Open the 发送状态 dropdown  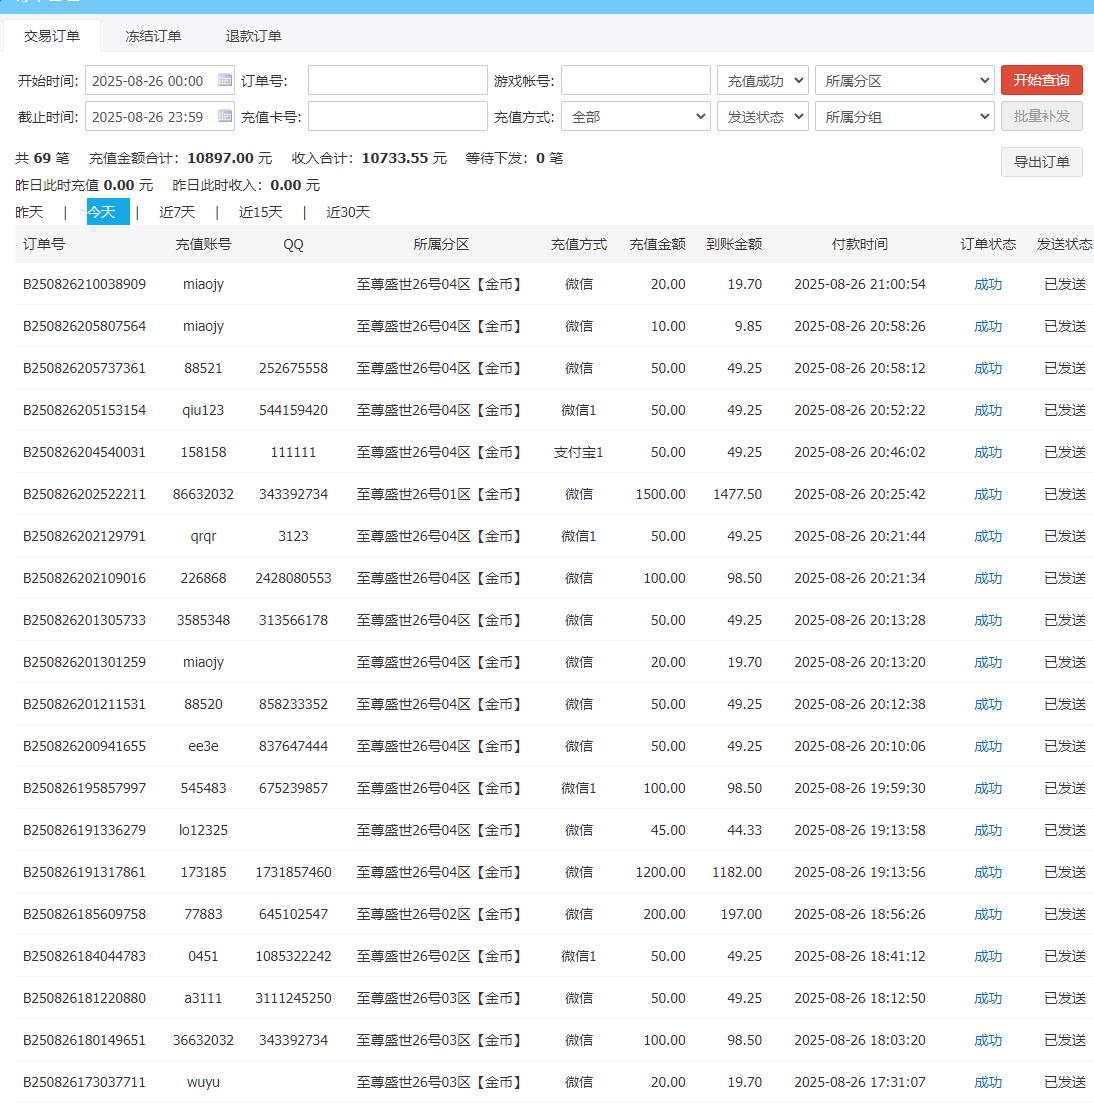(x=762, y=117)
